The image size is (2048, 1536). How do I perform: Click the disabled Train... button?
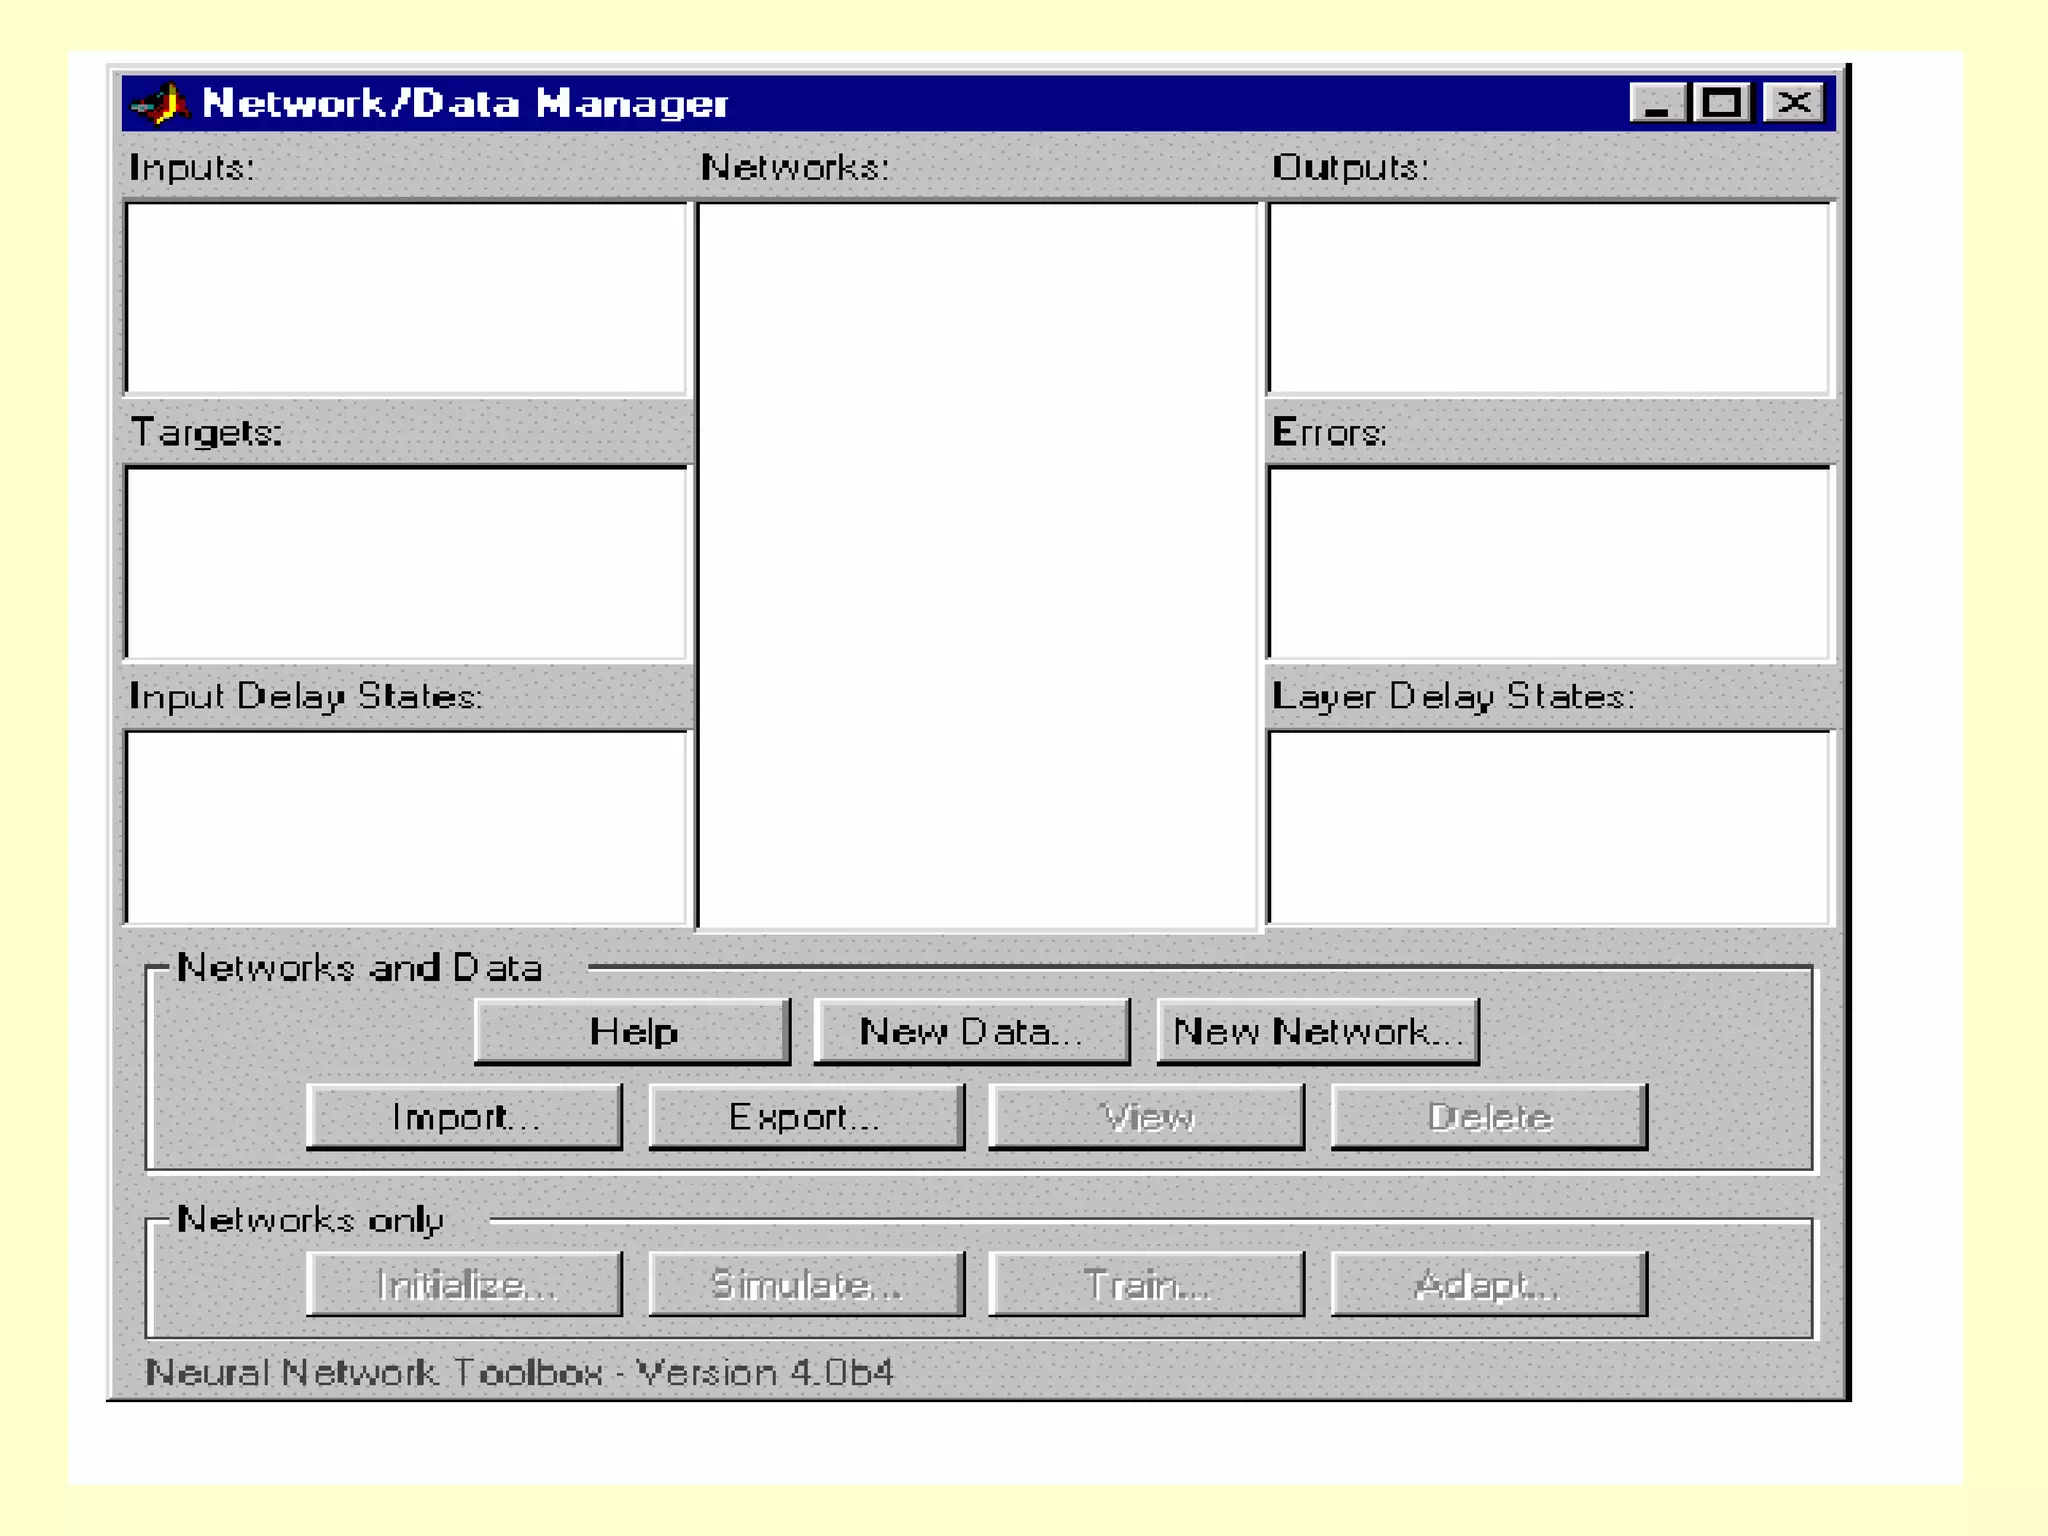click(x=1147, y=1284)
